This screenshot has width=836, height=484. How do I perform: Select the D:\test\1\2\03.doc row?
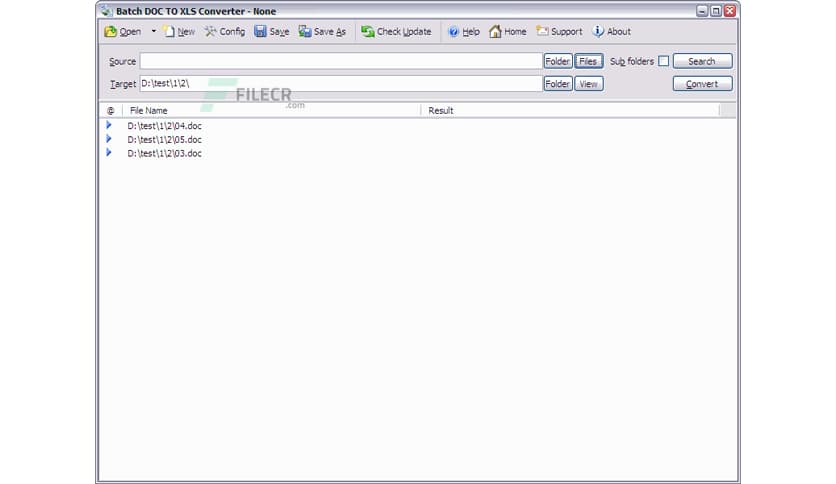coord(417,154)
